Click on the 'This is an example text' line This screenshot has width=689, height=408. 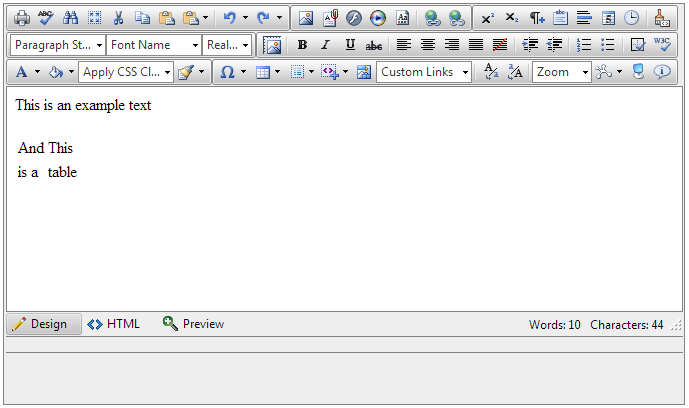(83, 105)
